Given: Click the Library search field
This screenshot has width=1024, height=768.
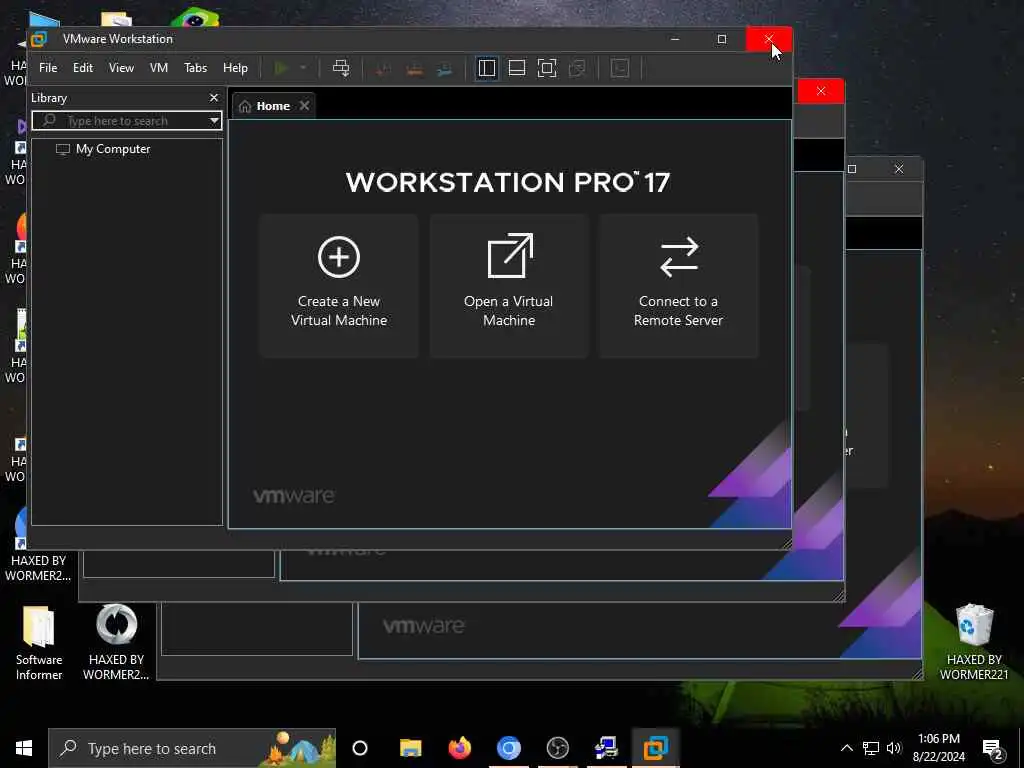Looking at the screenshot, I should (x=127, y=121).
